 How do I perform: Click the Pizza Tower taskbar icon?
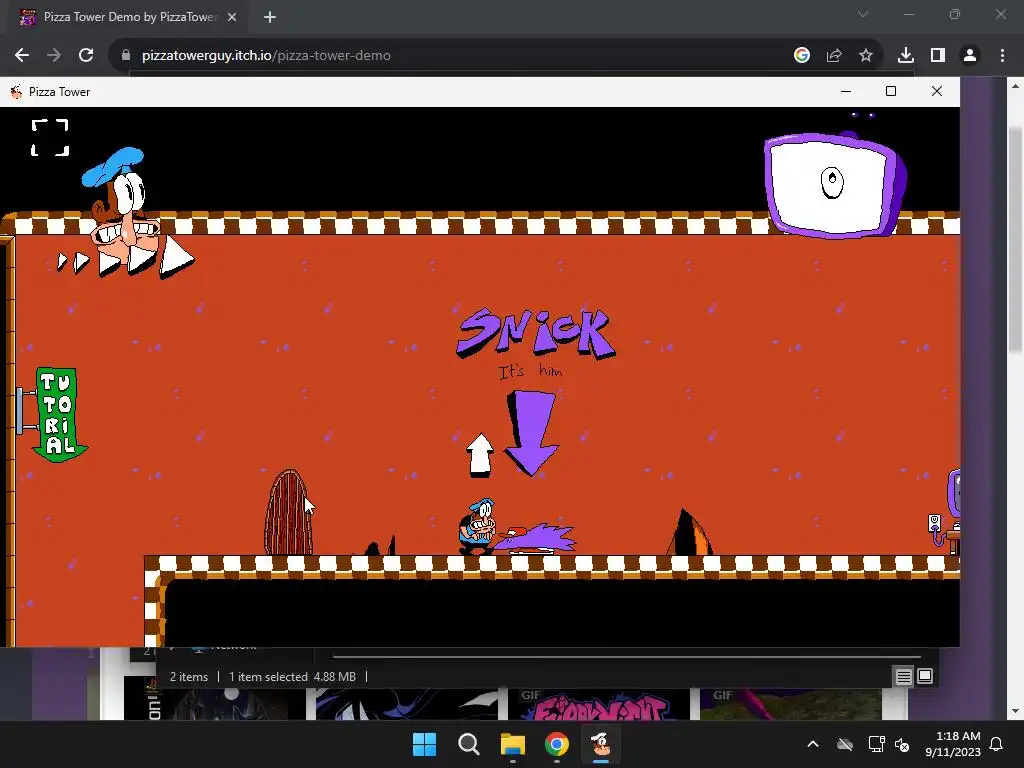(601, 744)
